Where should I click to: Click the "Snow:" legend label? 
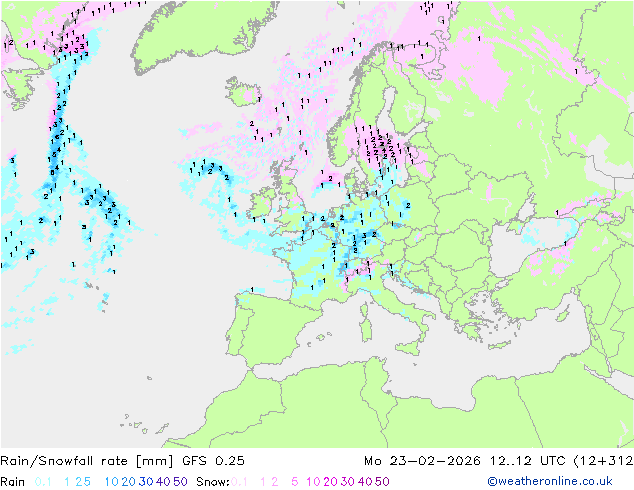tap(213, 482)
